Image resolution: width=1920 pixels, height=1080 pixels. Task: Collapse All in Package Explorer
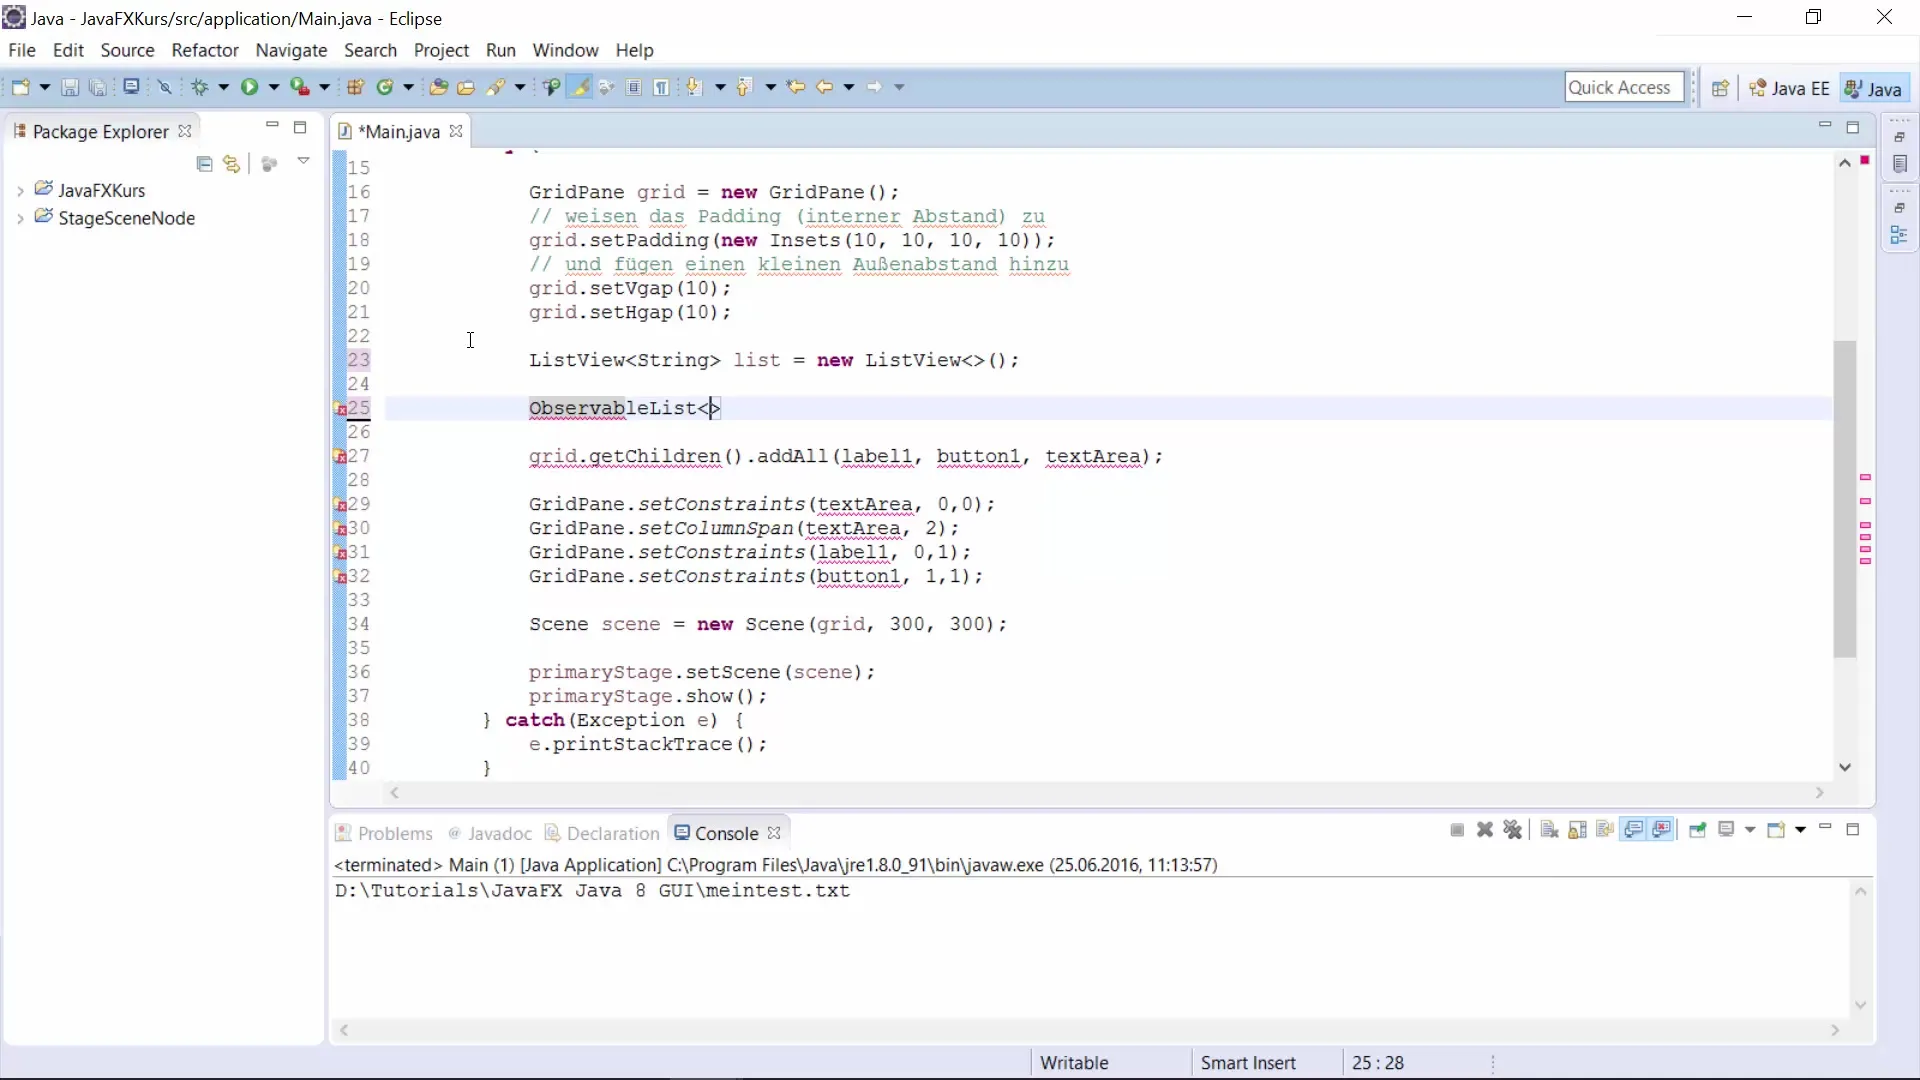[205, 164]
